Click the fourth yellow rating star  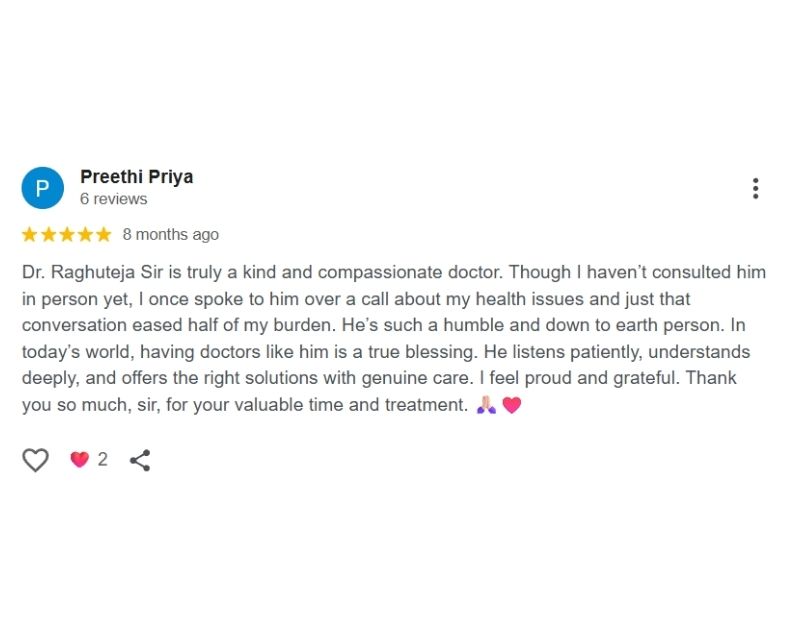point(85,235)
